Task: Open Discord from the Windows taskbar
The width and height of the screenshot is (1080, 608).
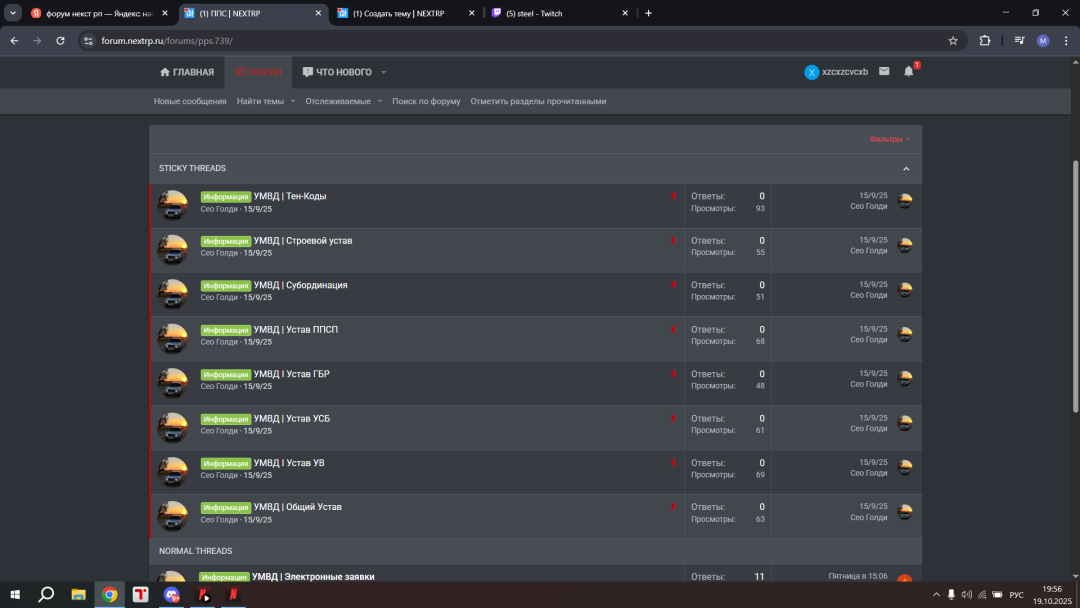Action: click(x=173, y=595)
